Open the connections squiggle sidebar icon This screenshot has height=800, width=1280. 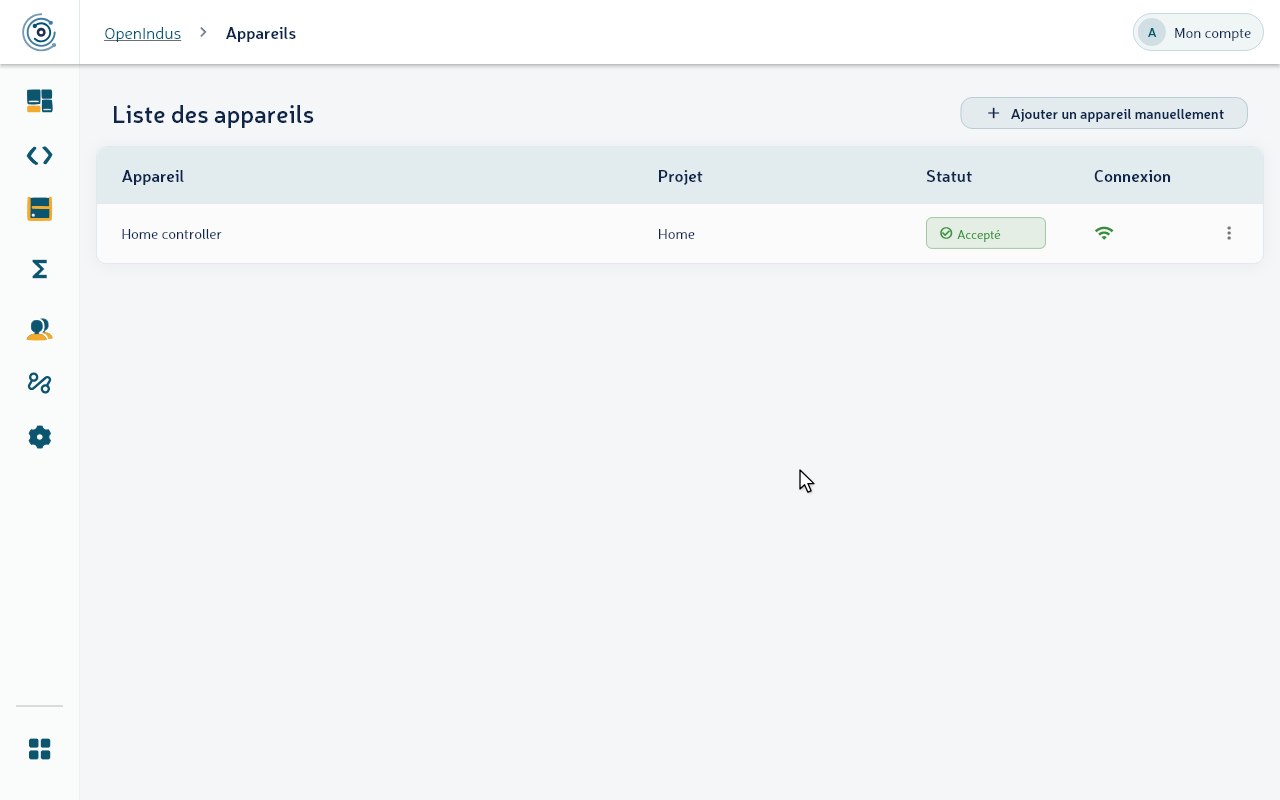coord(39,383)
